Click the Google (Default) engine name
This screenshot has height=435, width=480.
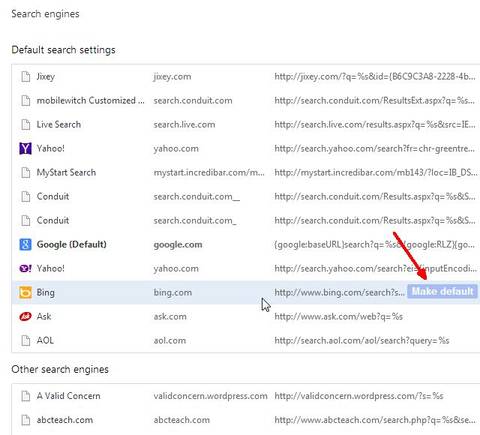tap(71, 244)
